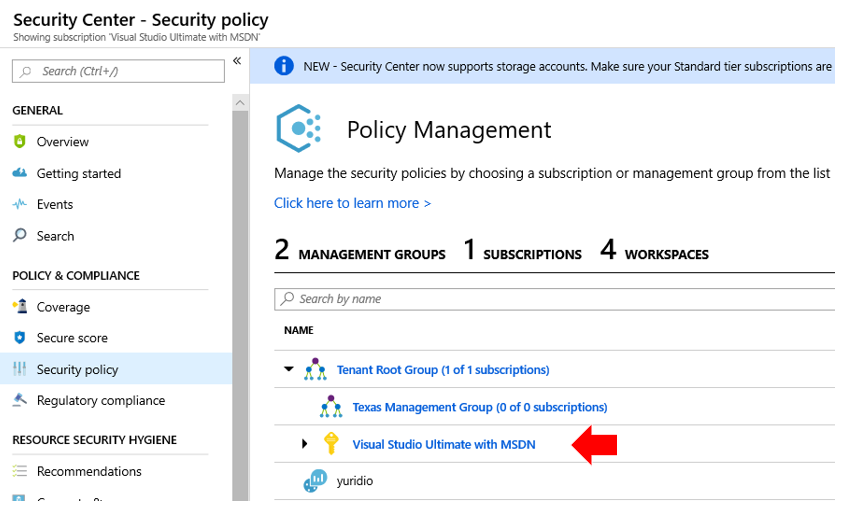Expand the Visual Studio Ultimate with MSDN row
847x513 pixels.
pyautogui.click(x=305, y=444)
